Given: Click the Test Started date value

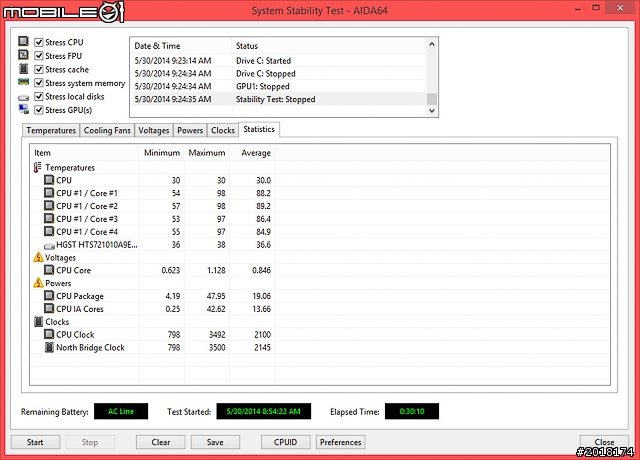Looking at the screenshot, I should point(263,411).
